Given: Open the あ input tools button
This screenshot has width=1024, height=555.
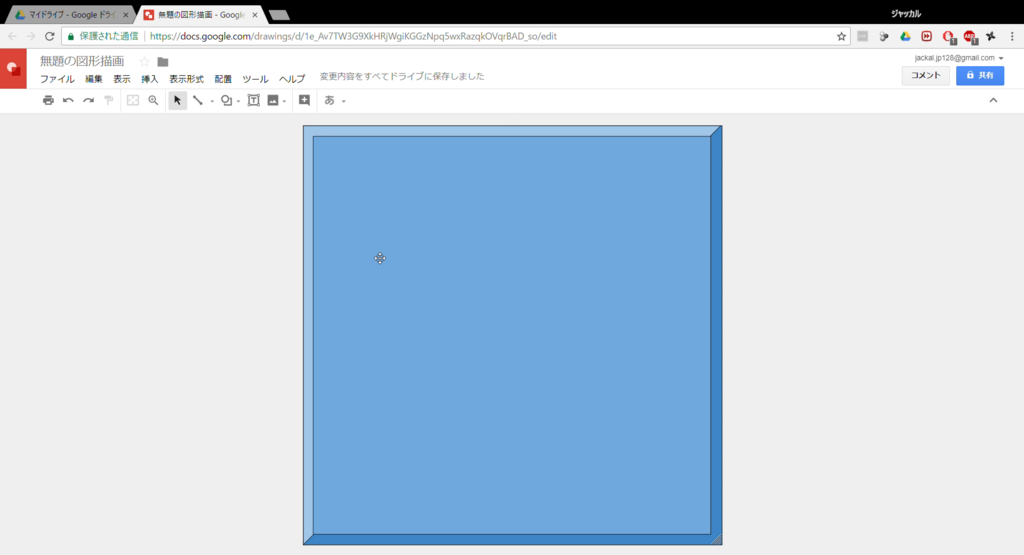Looking at the screenshot, I should pyautogui.click(x=329, y=101).
